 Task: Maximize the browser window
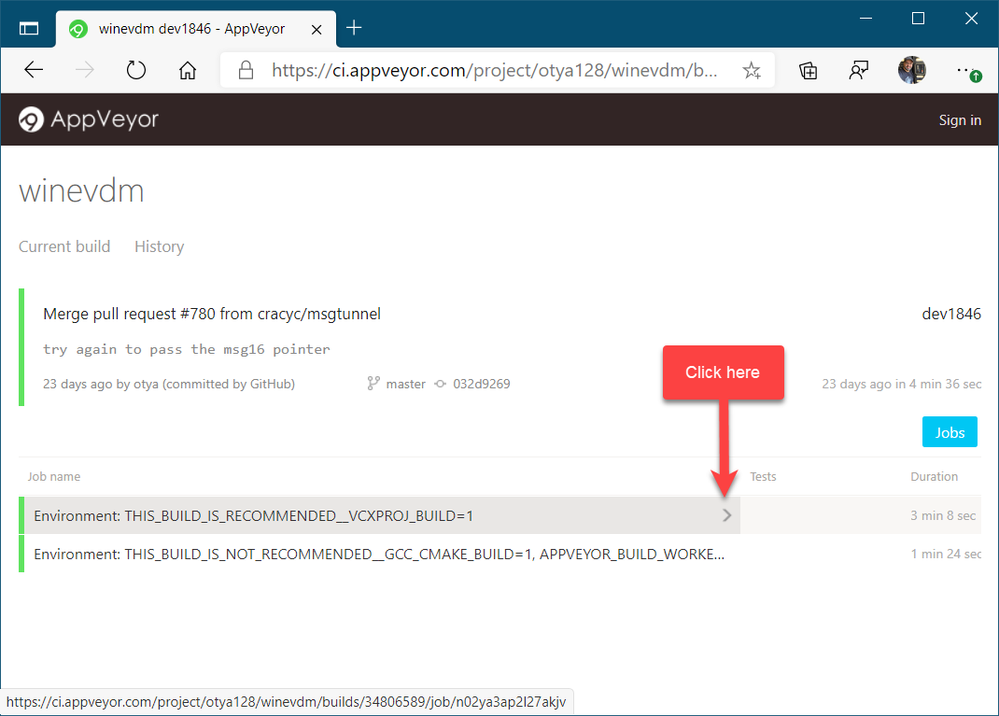pos(918,18)
